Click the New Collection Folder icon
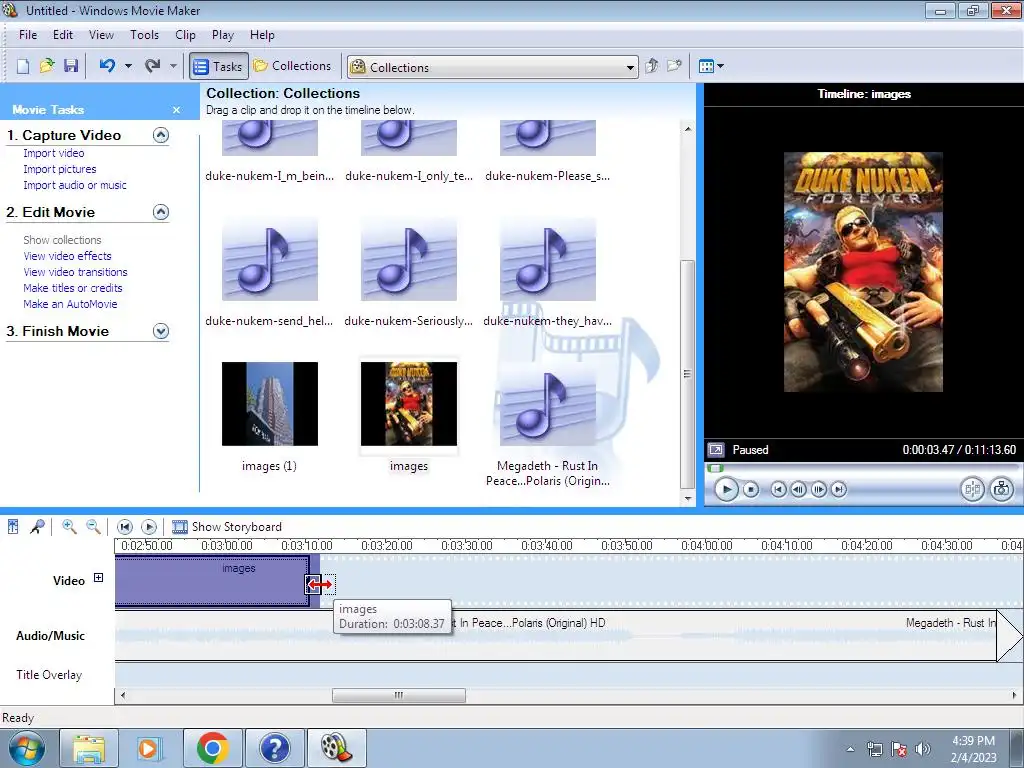1024x768 pixels. 674,66
